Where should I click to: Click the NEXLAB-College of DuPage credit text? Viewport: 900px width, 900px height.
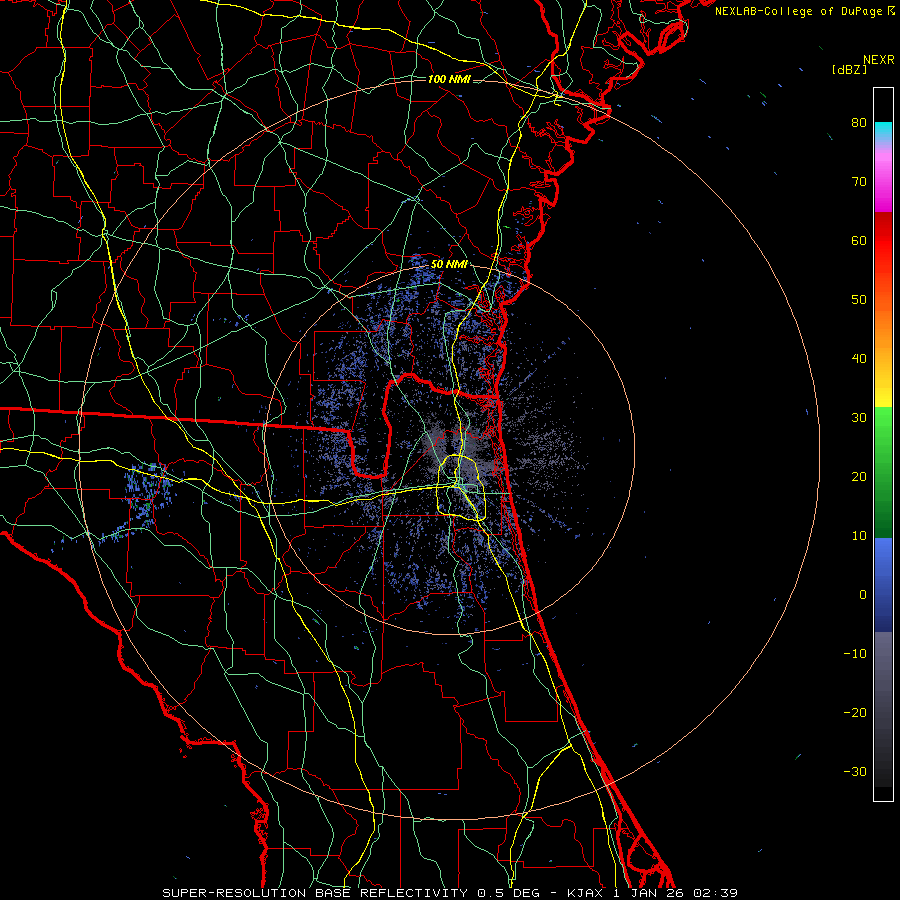pos(798,11)
